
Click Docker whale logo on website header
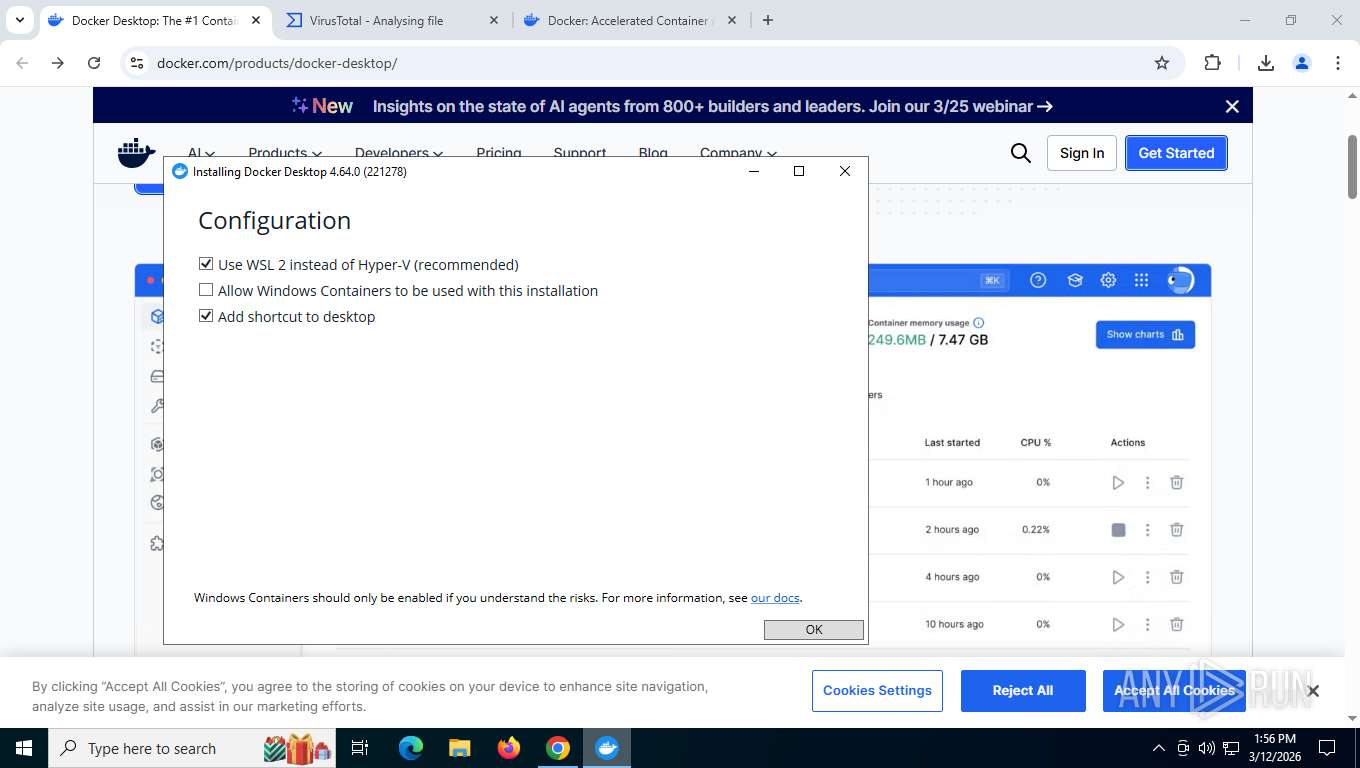[137, 153]
